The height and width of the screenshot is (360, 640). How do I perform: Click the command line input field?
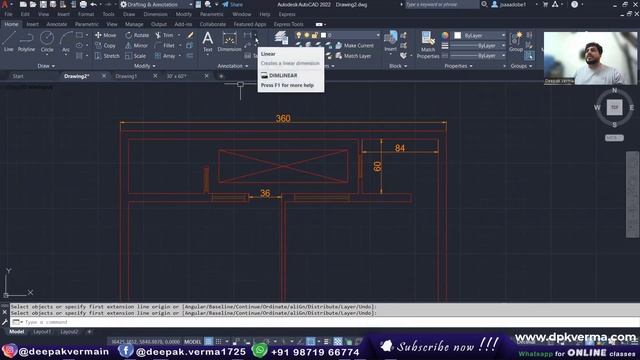(324, 322)
